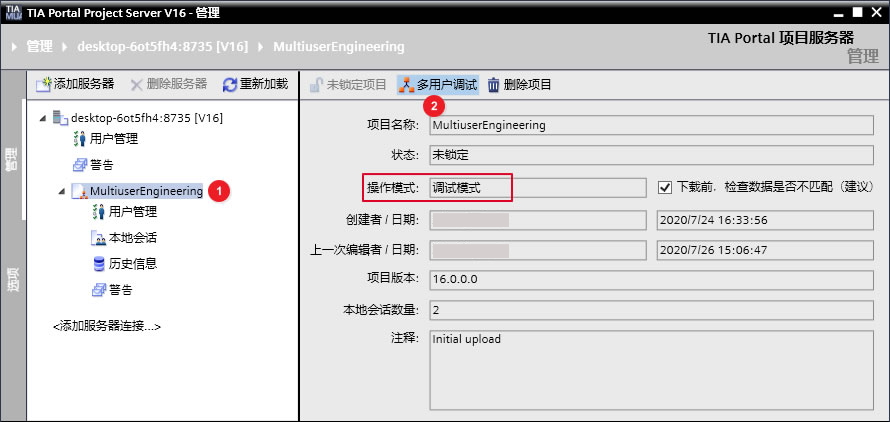
Task: Click desktop-6ot5fh4:8735 [V16] in the breadcrumb
Action: coord(162,47)
